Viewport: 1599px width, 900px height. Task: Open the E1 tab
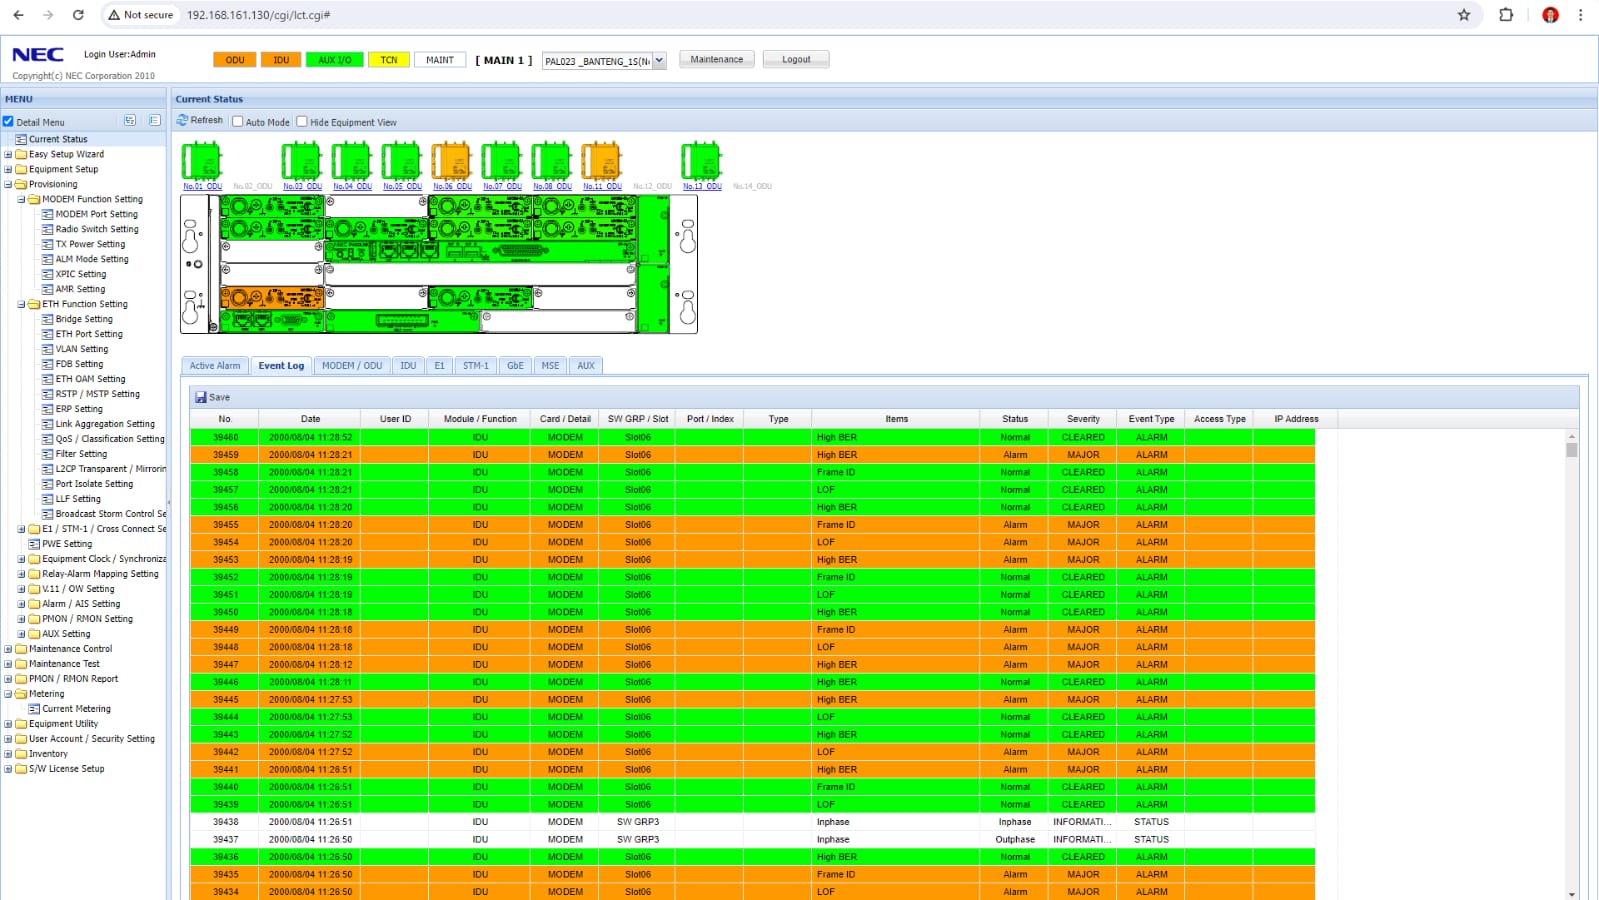point(439,366)
